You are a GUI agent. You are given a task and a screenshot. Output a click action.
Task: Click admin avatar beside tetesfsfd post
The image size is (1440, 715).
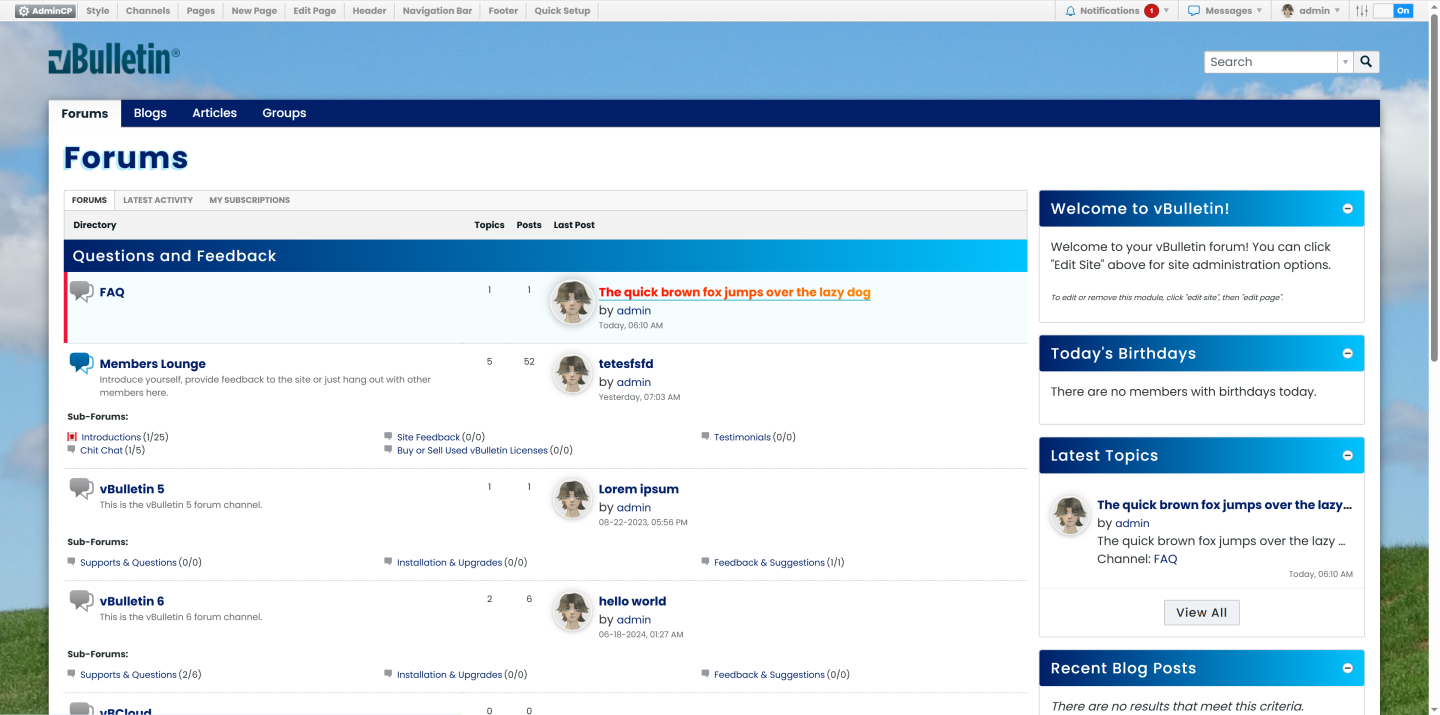pos(572,374)
